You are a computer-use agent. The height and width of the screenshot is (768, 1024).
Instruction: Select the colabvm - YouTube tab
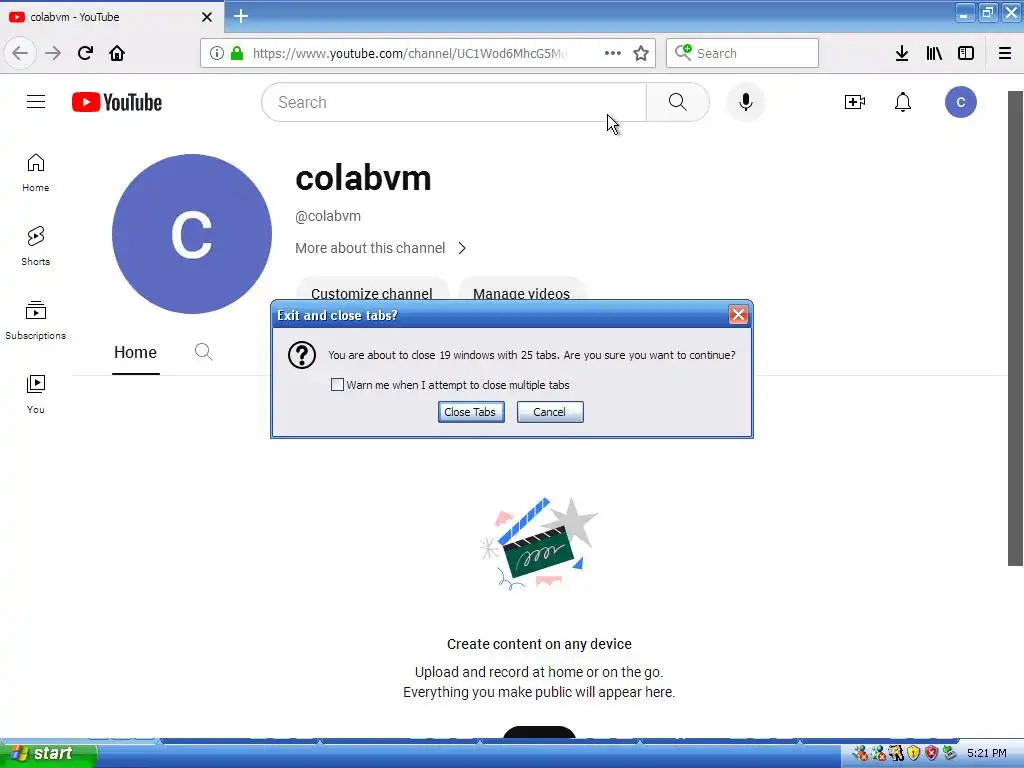coord(111,17)
